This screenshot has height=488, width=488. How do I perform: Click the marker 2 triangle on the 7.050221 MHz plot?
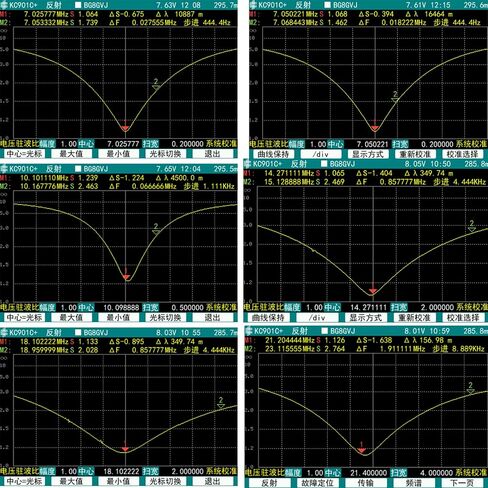click(395, 100)
